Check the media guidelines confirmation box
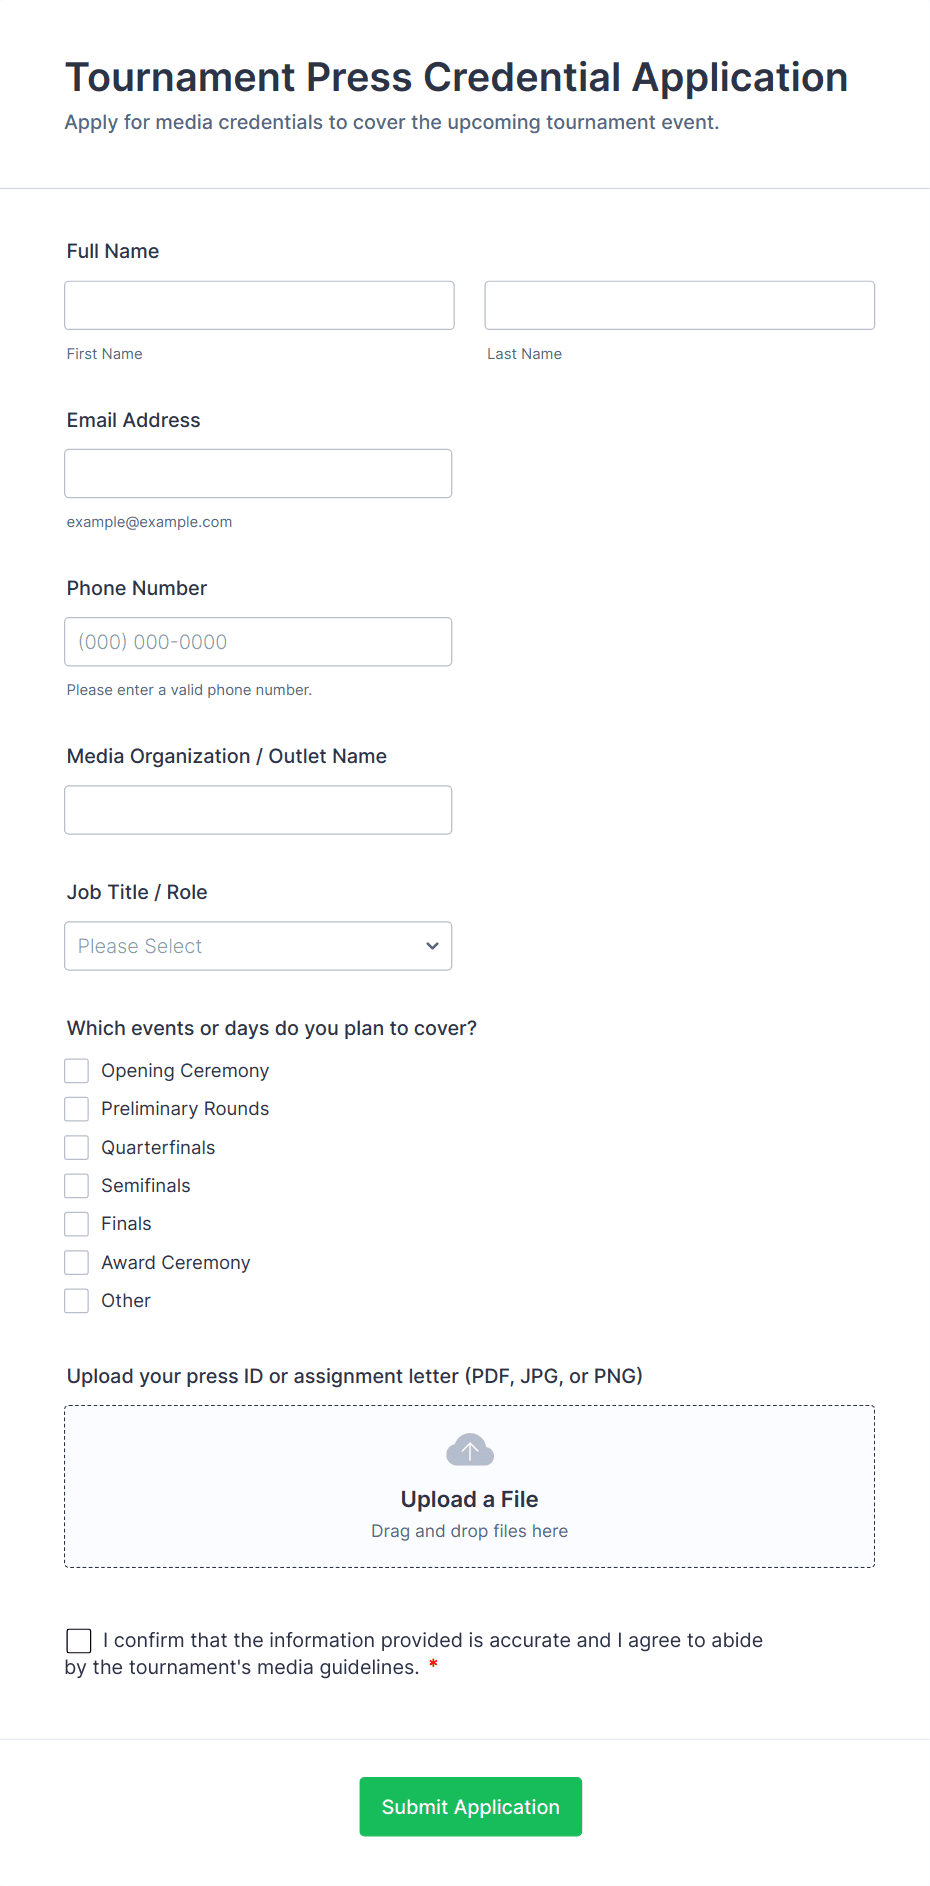The image size is (930, 1886). click(79, 1641)
